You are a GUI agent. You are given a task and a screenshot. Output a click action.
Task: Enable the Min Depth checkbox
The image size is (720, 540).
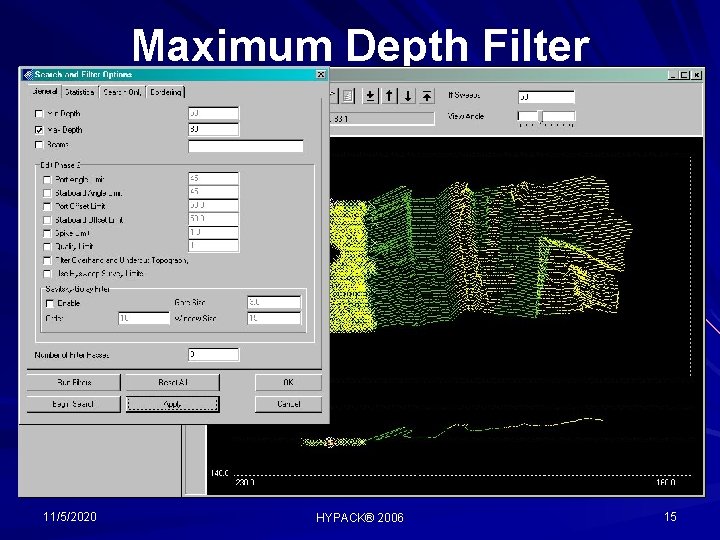pos(39,113)
